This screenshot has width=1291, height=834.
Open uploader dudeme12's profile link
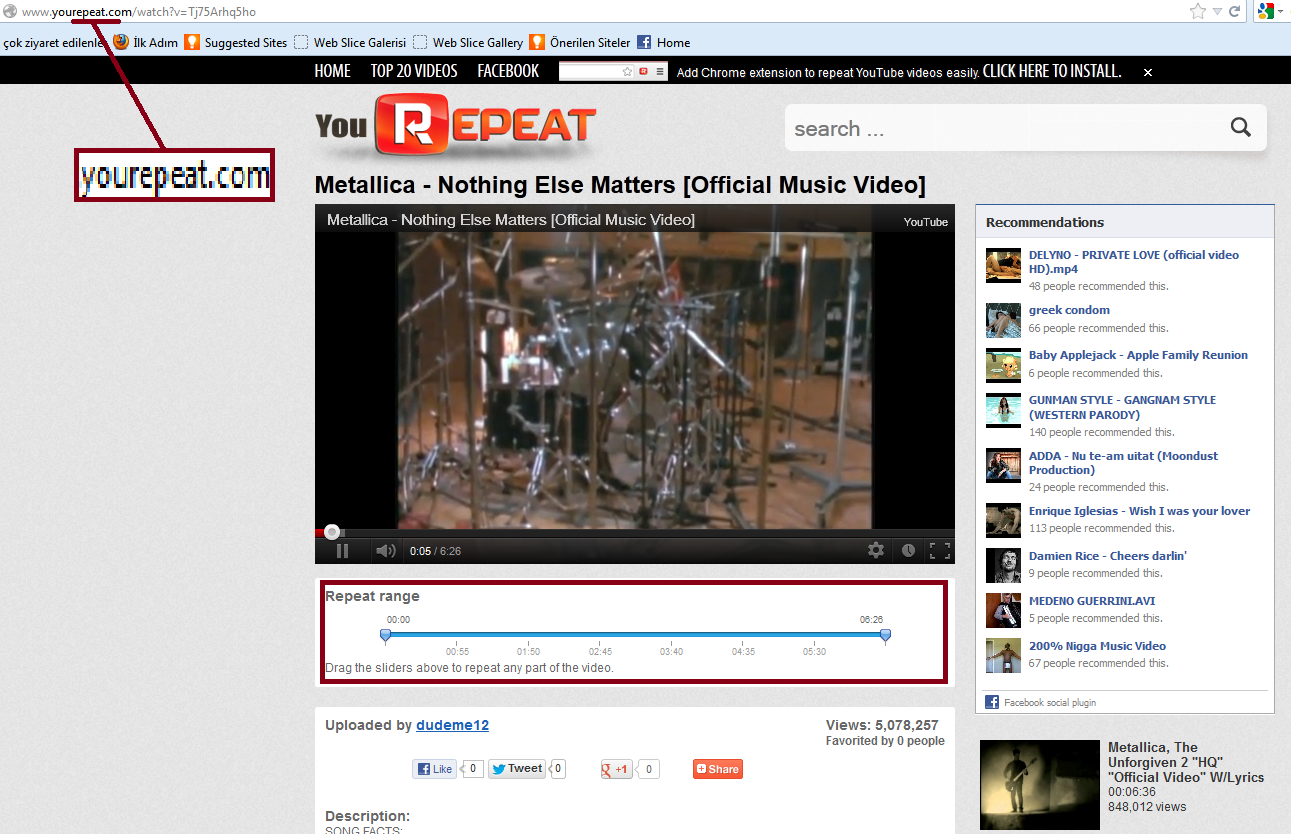coord(452,725)
